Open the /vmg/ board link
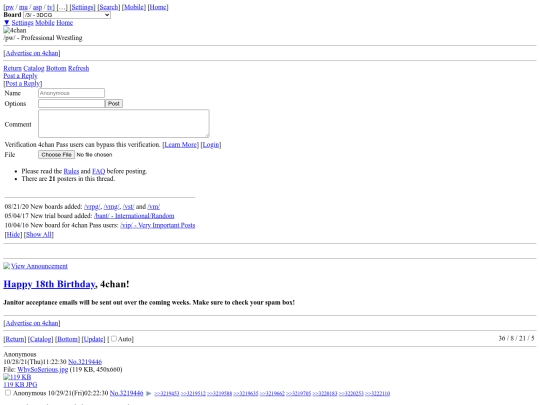Screen dimensions: 540x405 point(112,207)
